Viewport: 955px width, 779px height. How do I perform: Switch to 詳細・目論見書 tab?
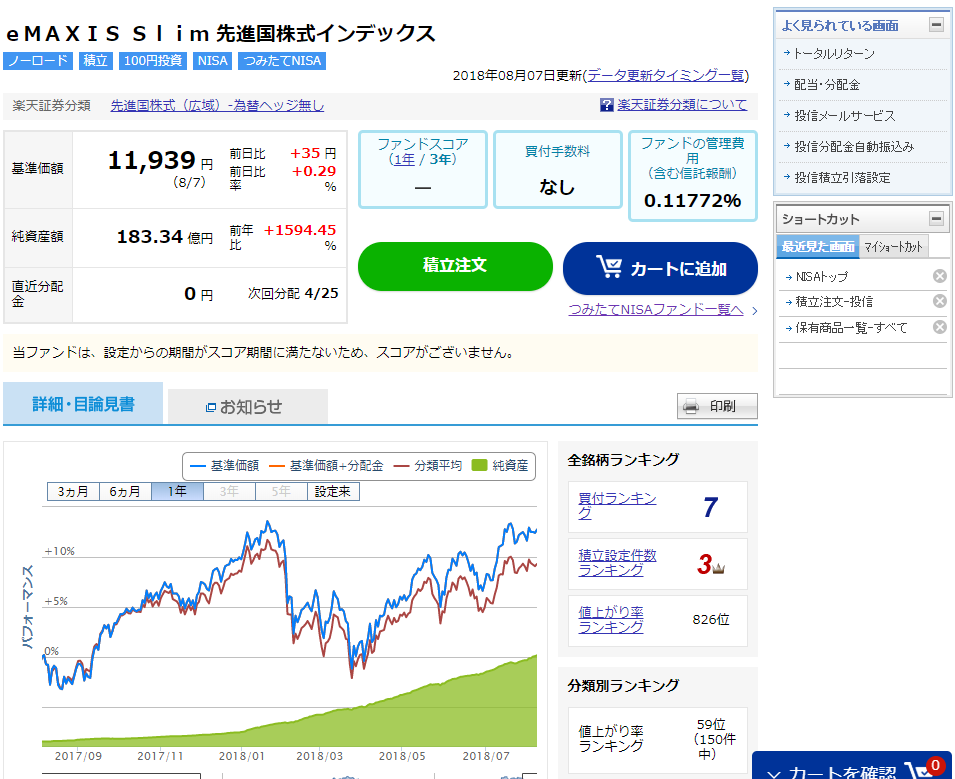click(83, 403)
